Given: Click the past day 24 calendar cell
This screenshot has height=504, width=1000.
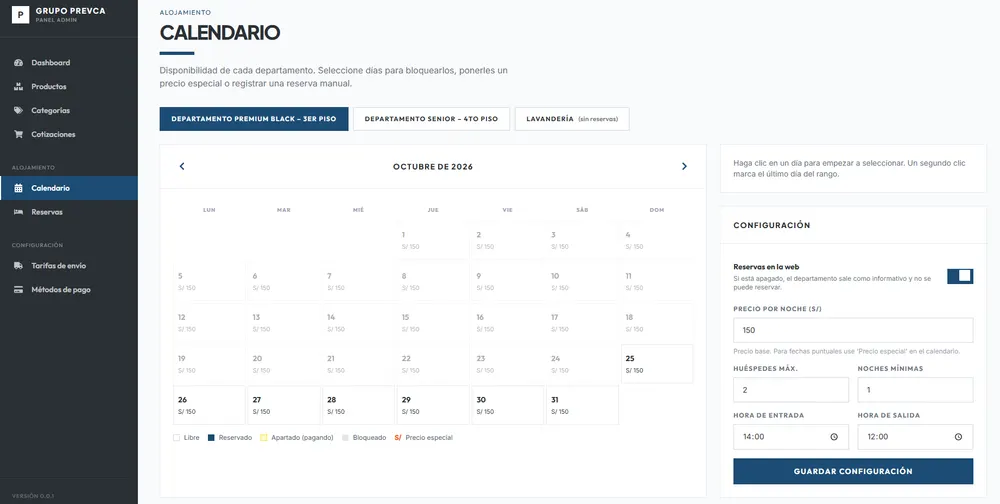Looking at the screenshot, I should pyautogui.click(x=582, y=364).
